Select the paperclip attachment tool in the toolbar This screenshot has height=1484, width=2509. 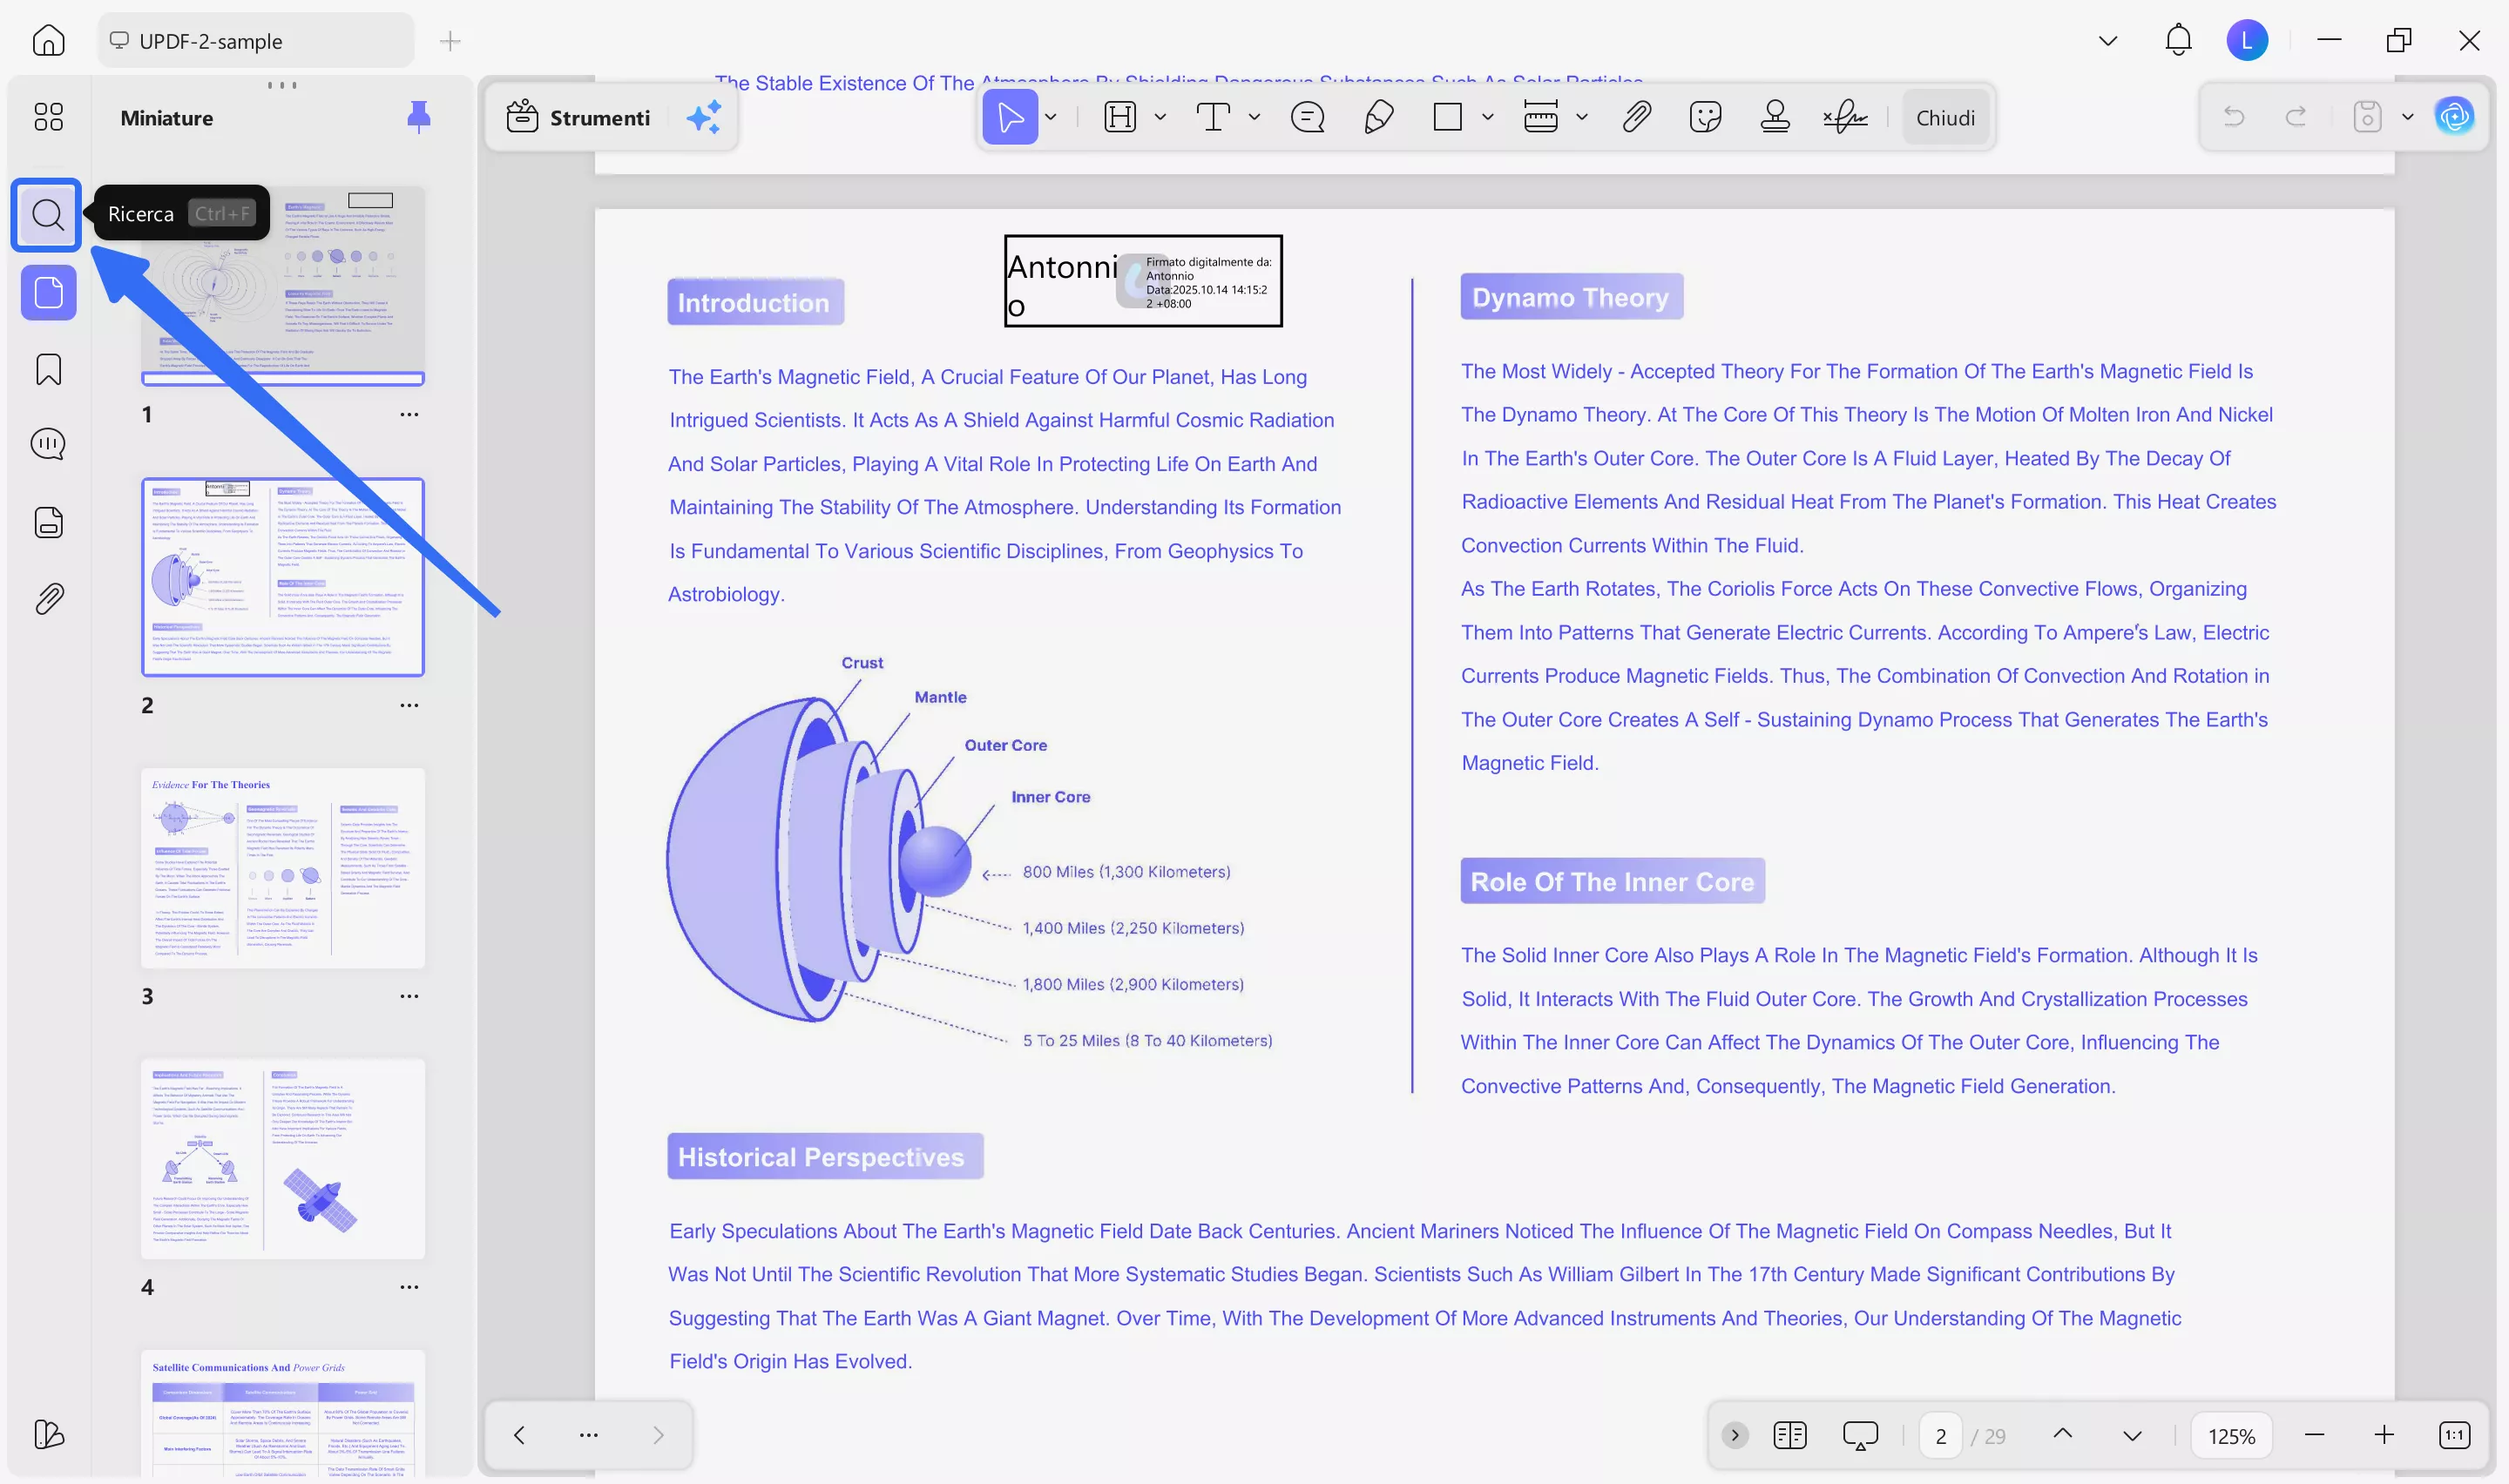1636,117
